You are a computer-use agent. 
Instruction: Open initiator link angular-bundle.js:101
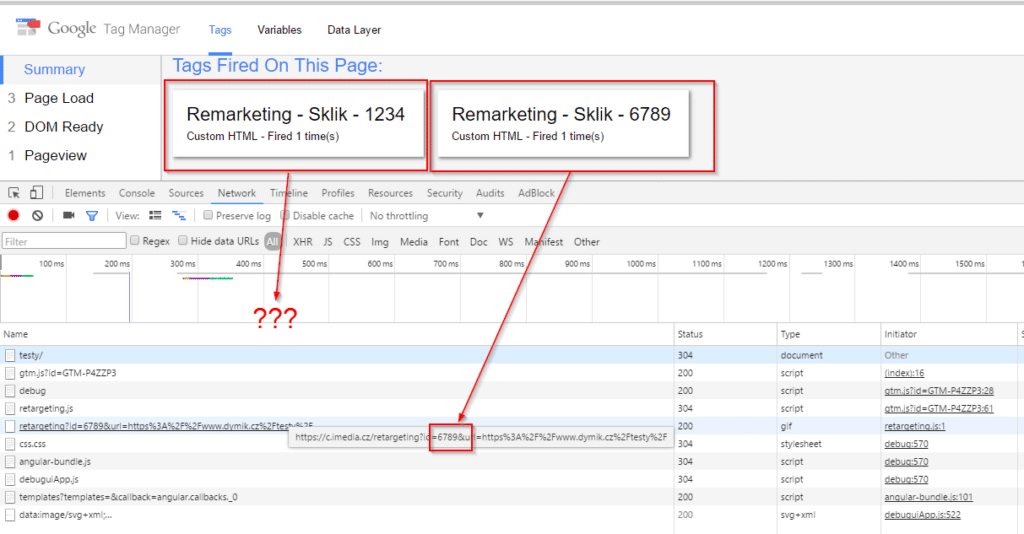pos(928,497)
